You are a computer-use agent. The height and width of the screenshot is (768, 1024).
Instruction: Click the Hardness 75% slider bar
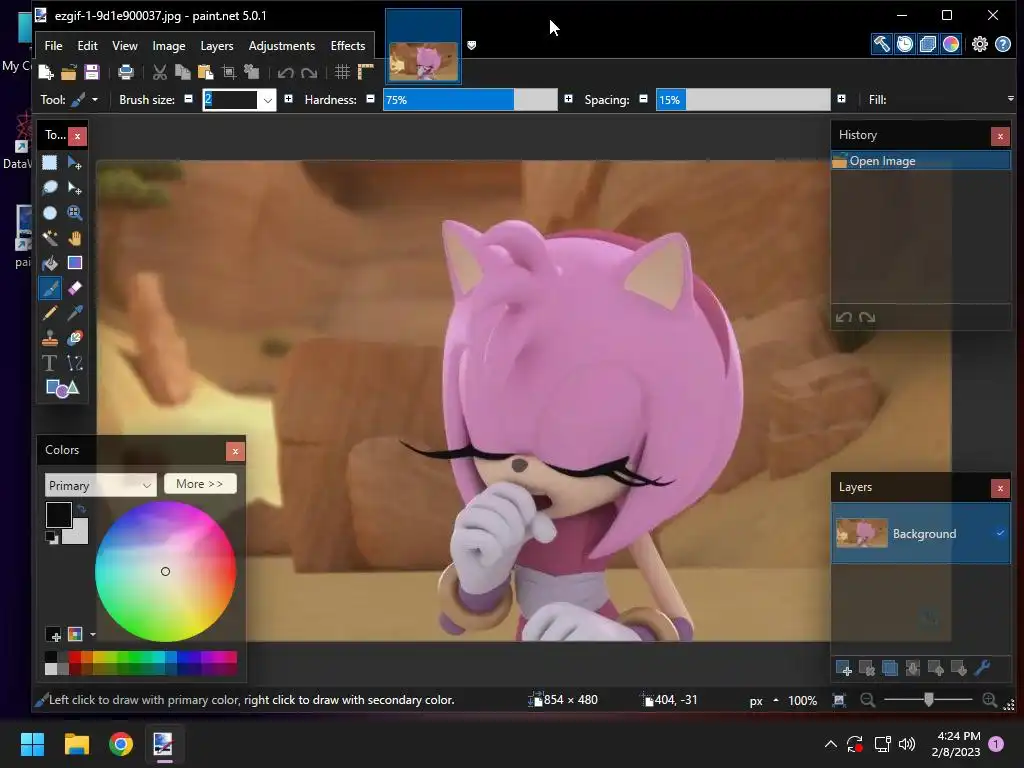click(470, 100)
